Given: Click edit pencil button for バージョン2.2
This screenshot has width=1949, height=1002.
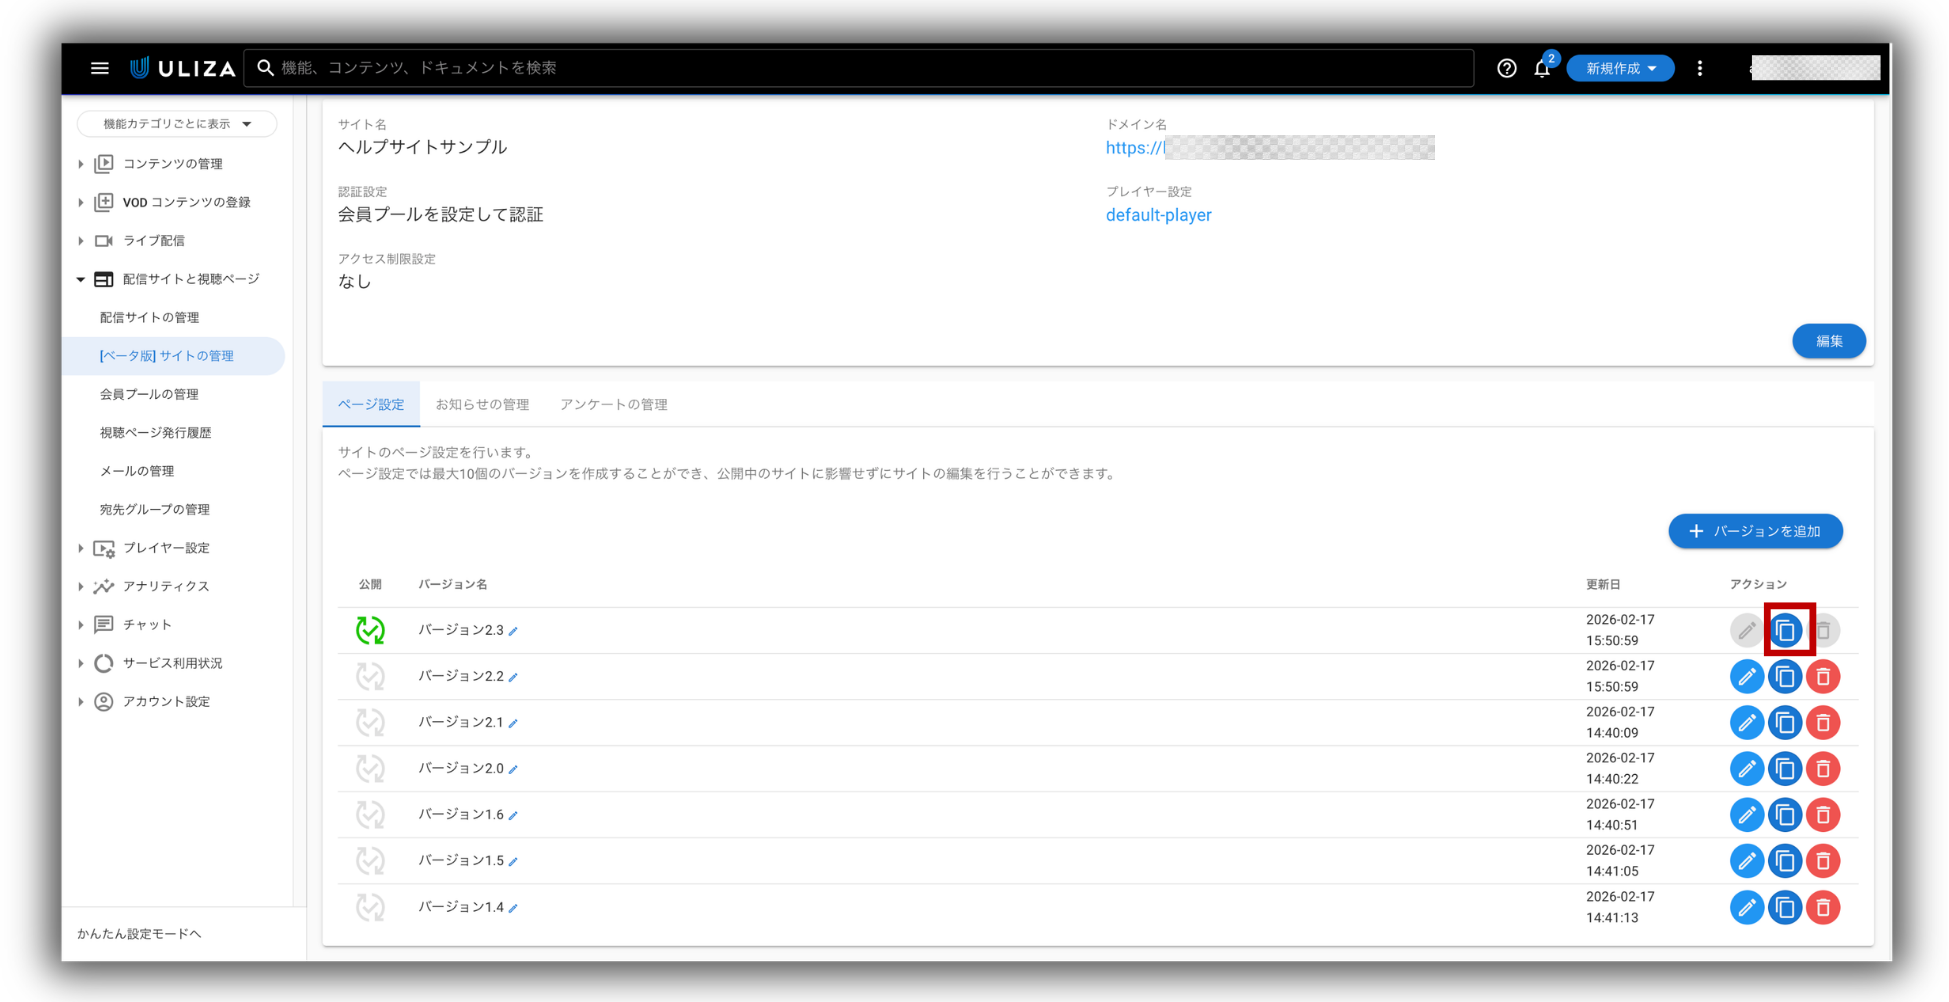Looking at the screenshot, I should (1746, 677).
